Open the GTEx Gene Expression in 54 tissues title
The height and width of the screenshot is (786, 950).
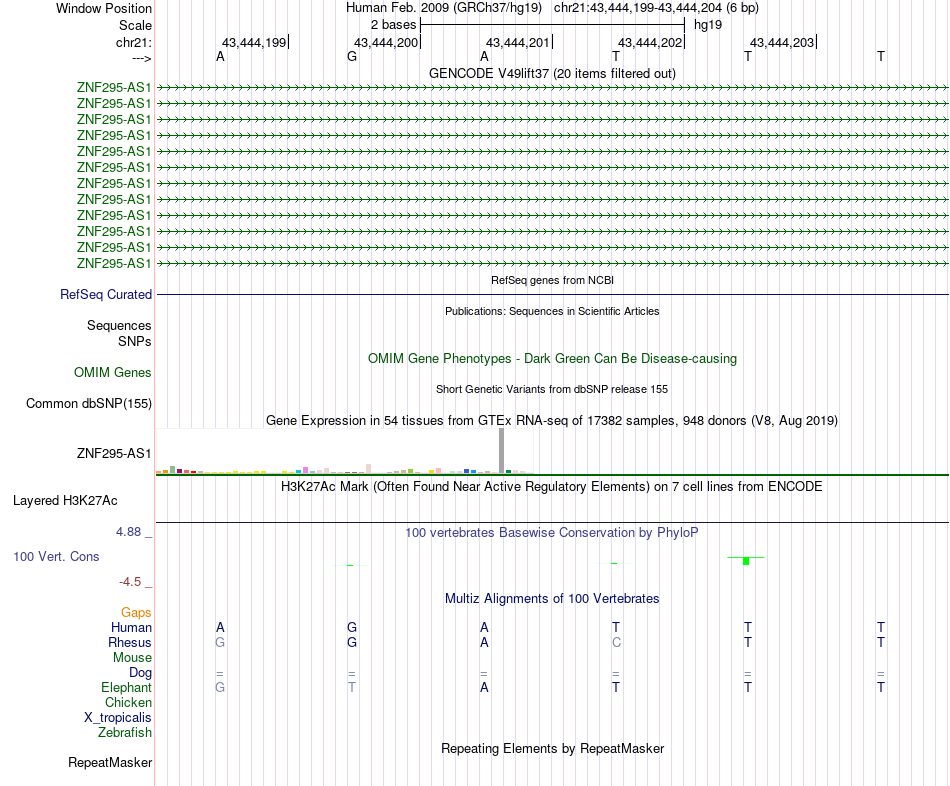pos(552,421)
